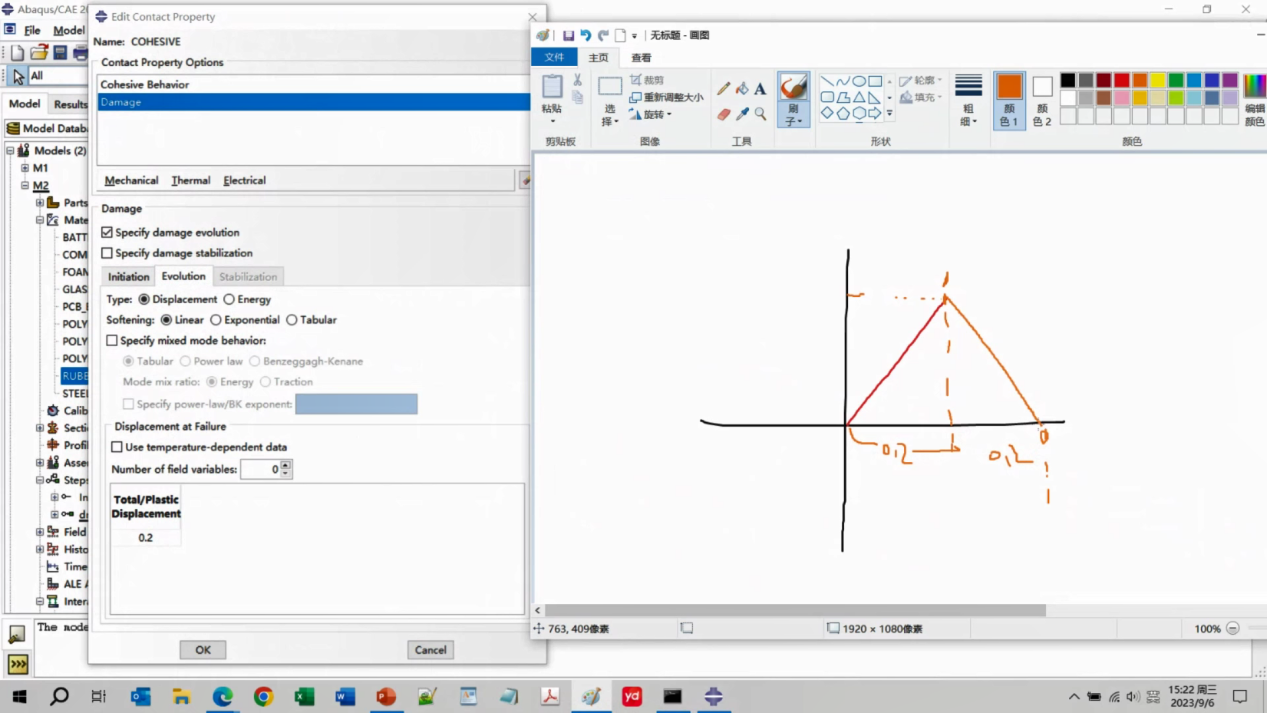Expand the M1 model node
The image size is (1267, 713).
(x=25, y=168)
